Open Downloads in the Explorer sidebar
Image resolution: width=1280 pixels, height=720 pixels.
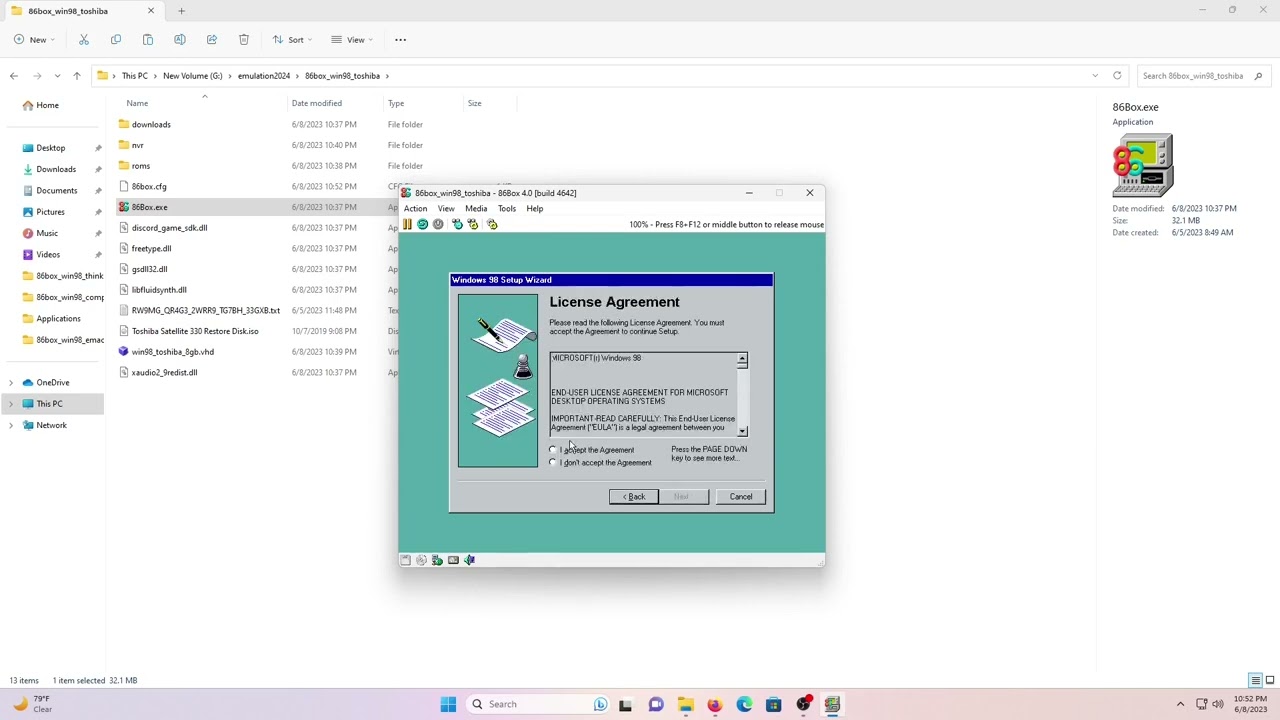pos(56,170)
